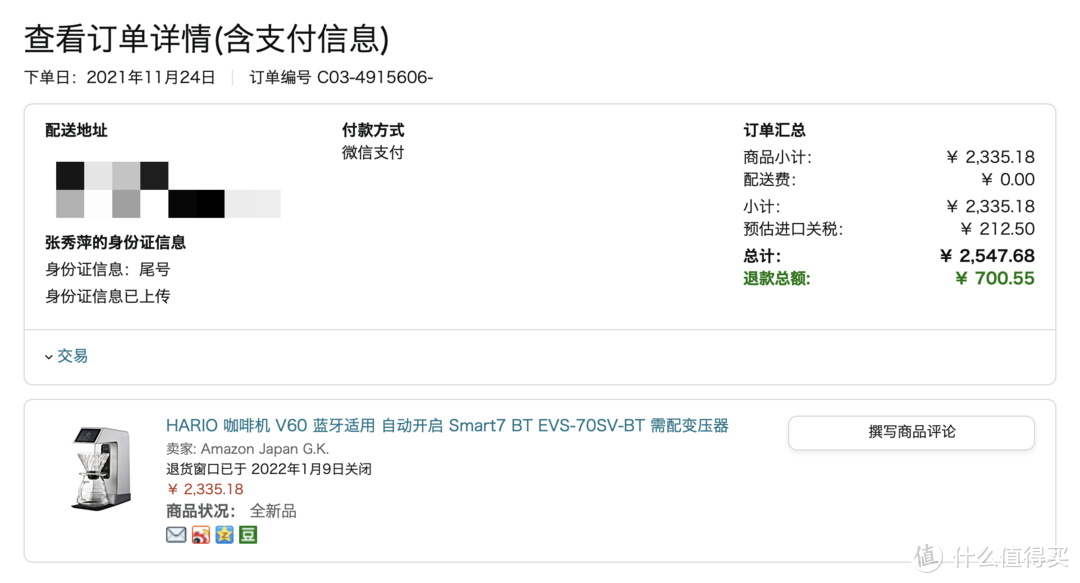Click the bold order total ¥2,547.68
Viewport: 1080px width, 583px height.
(987, 256)
